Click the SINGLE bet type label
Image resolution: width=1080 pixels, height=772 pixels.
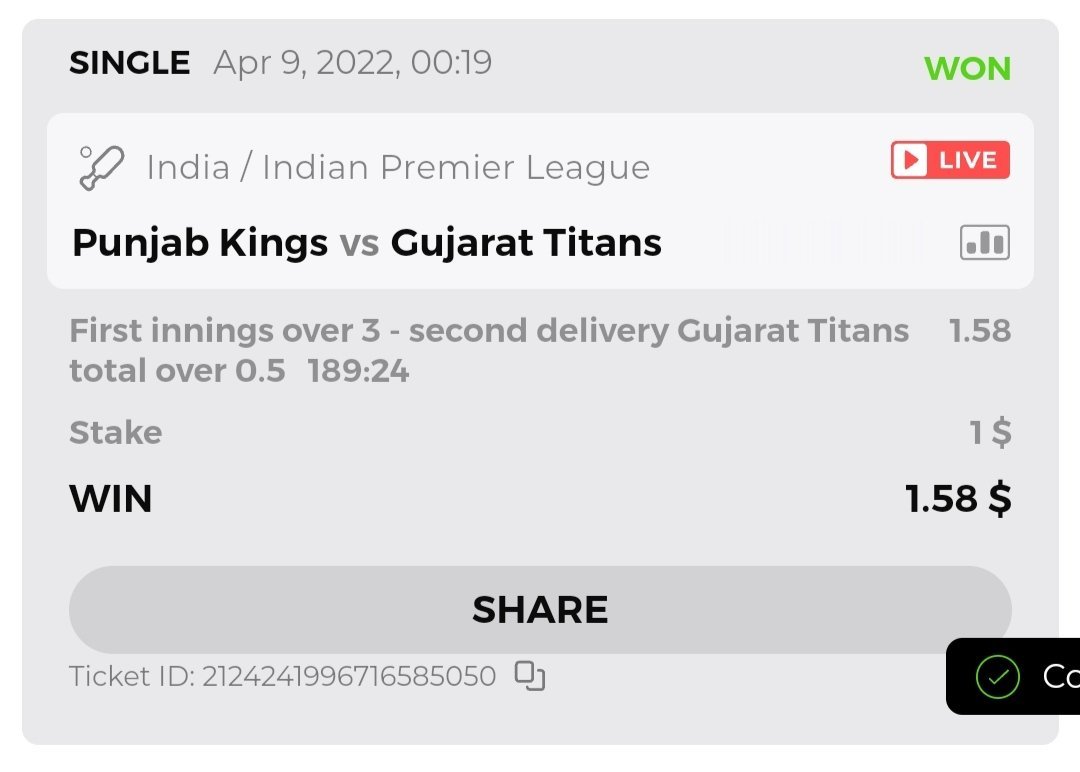[x=129, y=64]
